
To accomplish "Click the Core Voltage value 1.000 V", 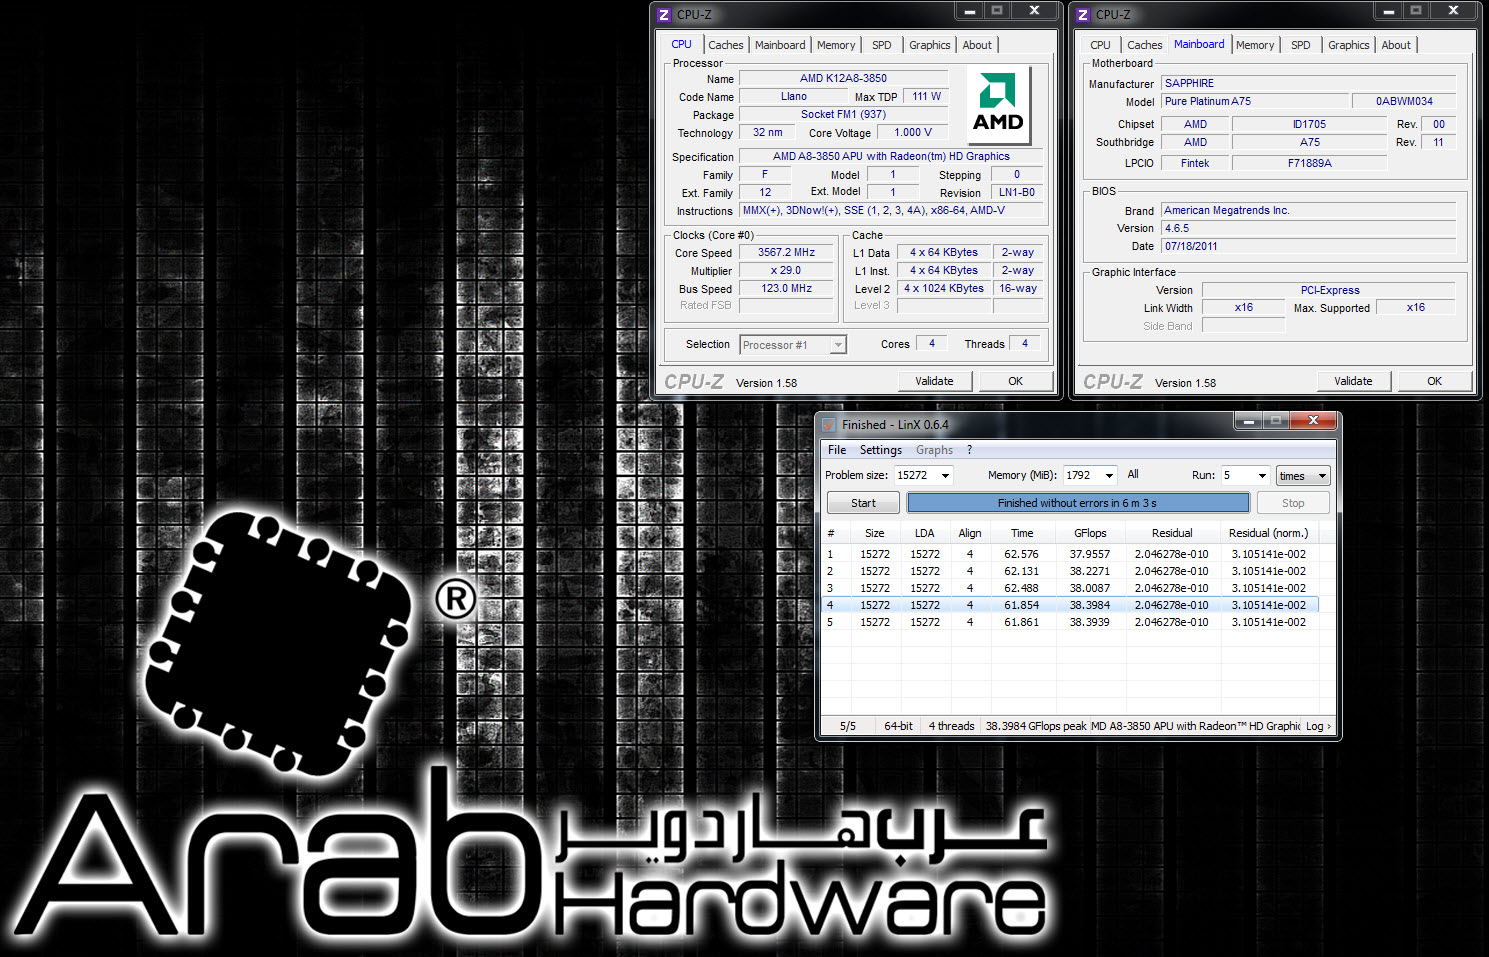I will (x=912, y=133).
